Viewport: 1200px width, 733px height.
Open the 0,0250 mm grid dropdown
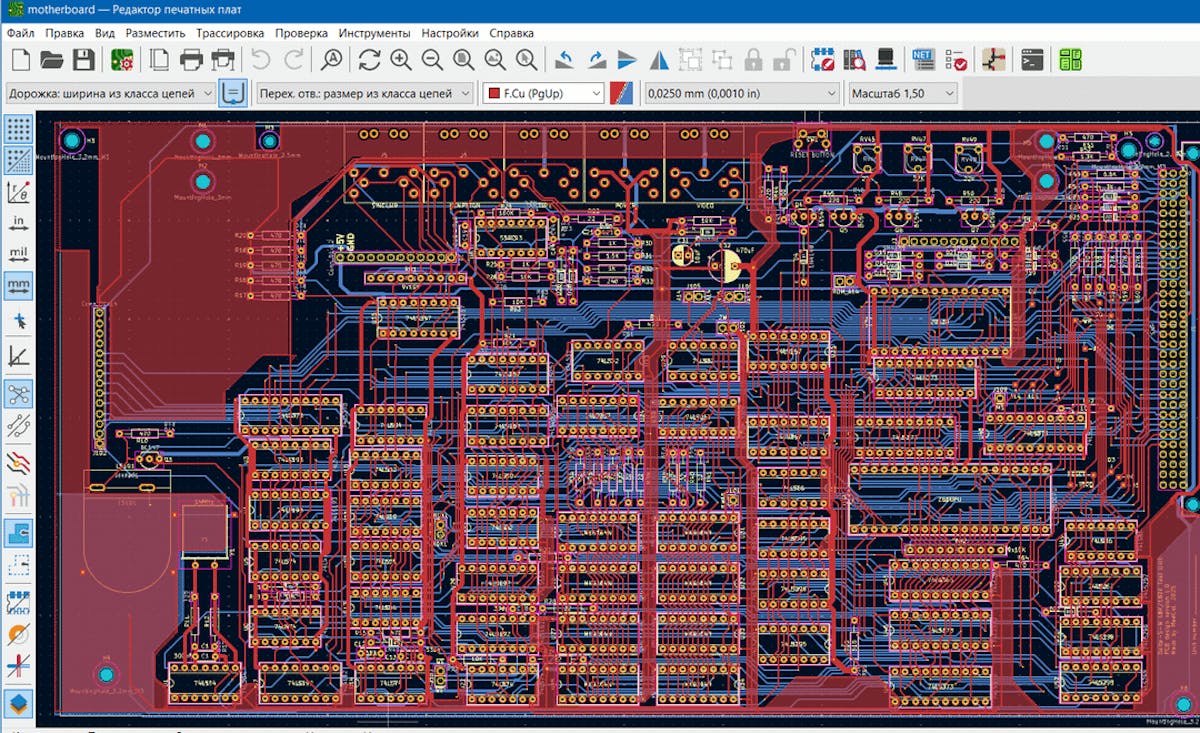(x=741, y=93)
